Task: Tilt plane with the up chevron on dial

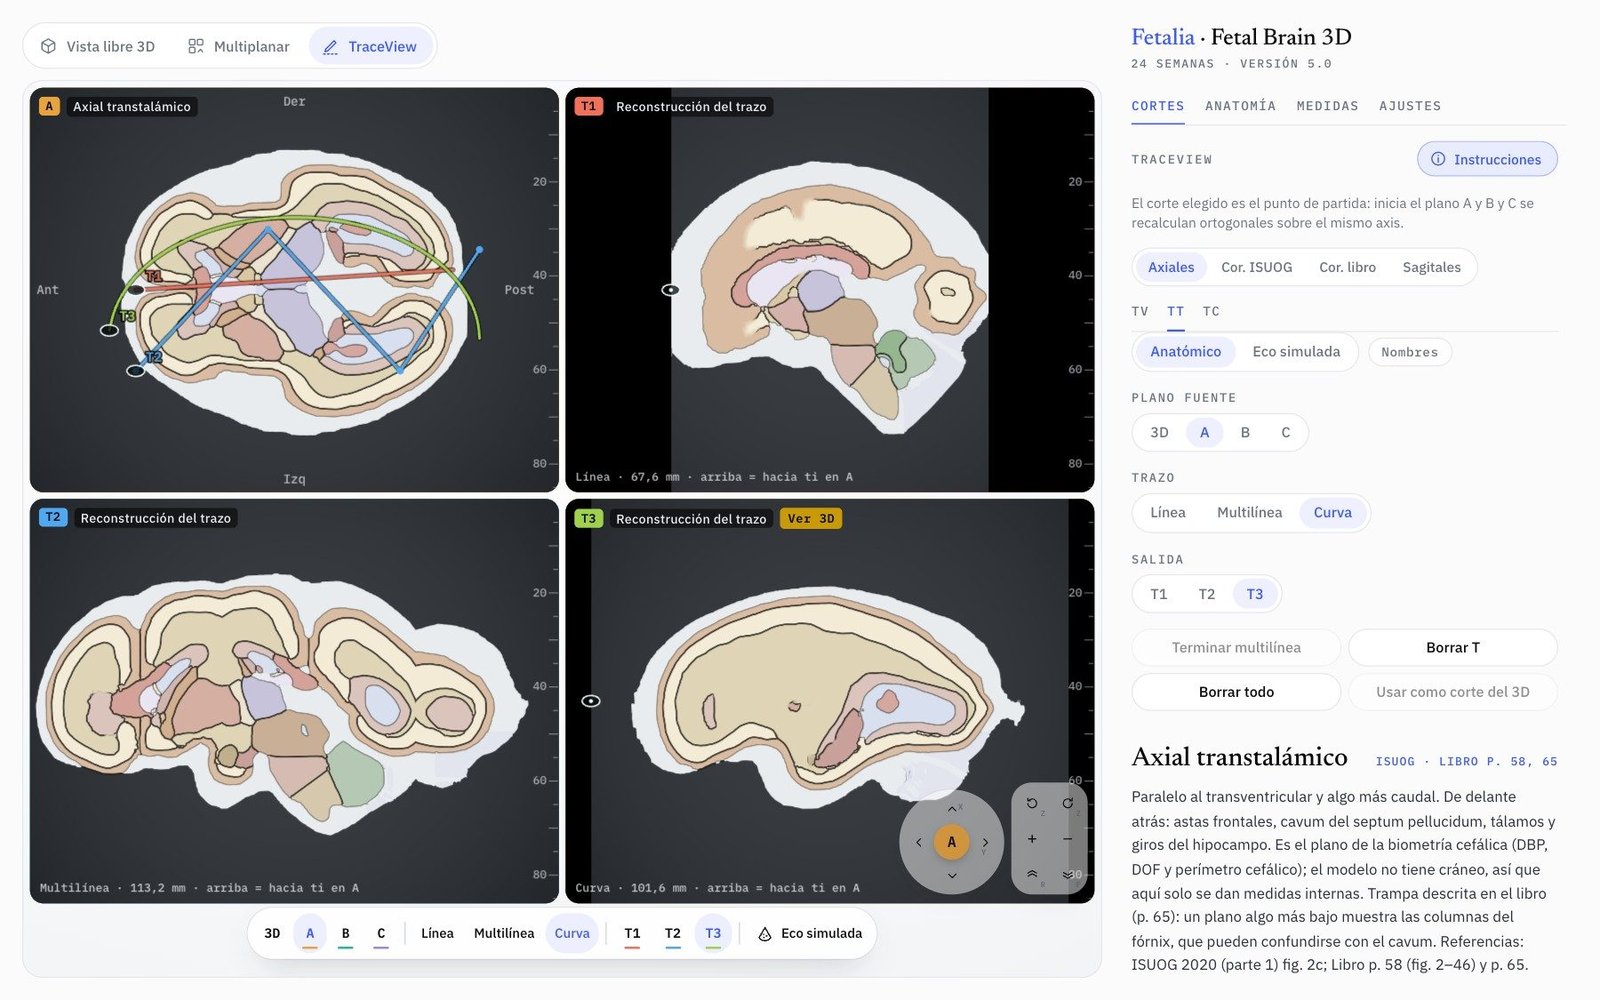Action: point(952,808)
